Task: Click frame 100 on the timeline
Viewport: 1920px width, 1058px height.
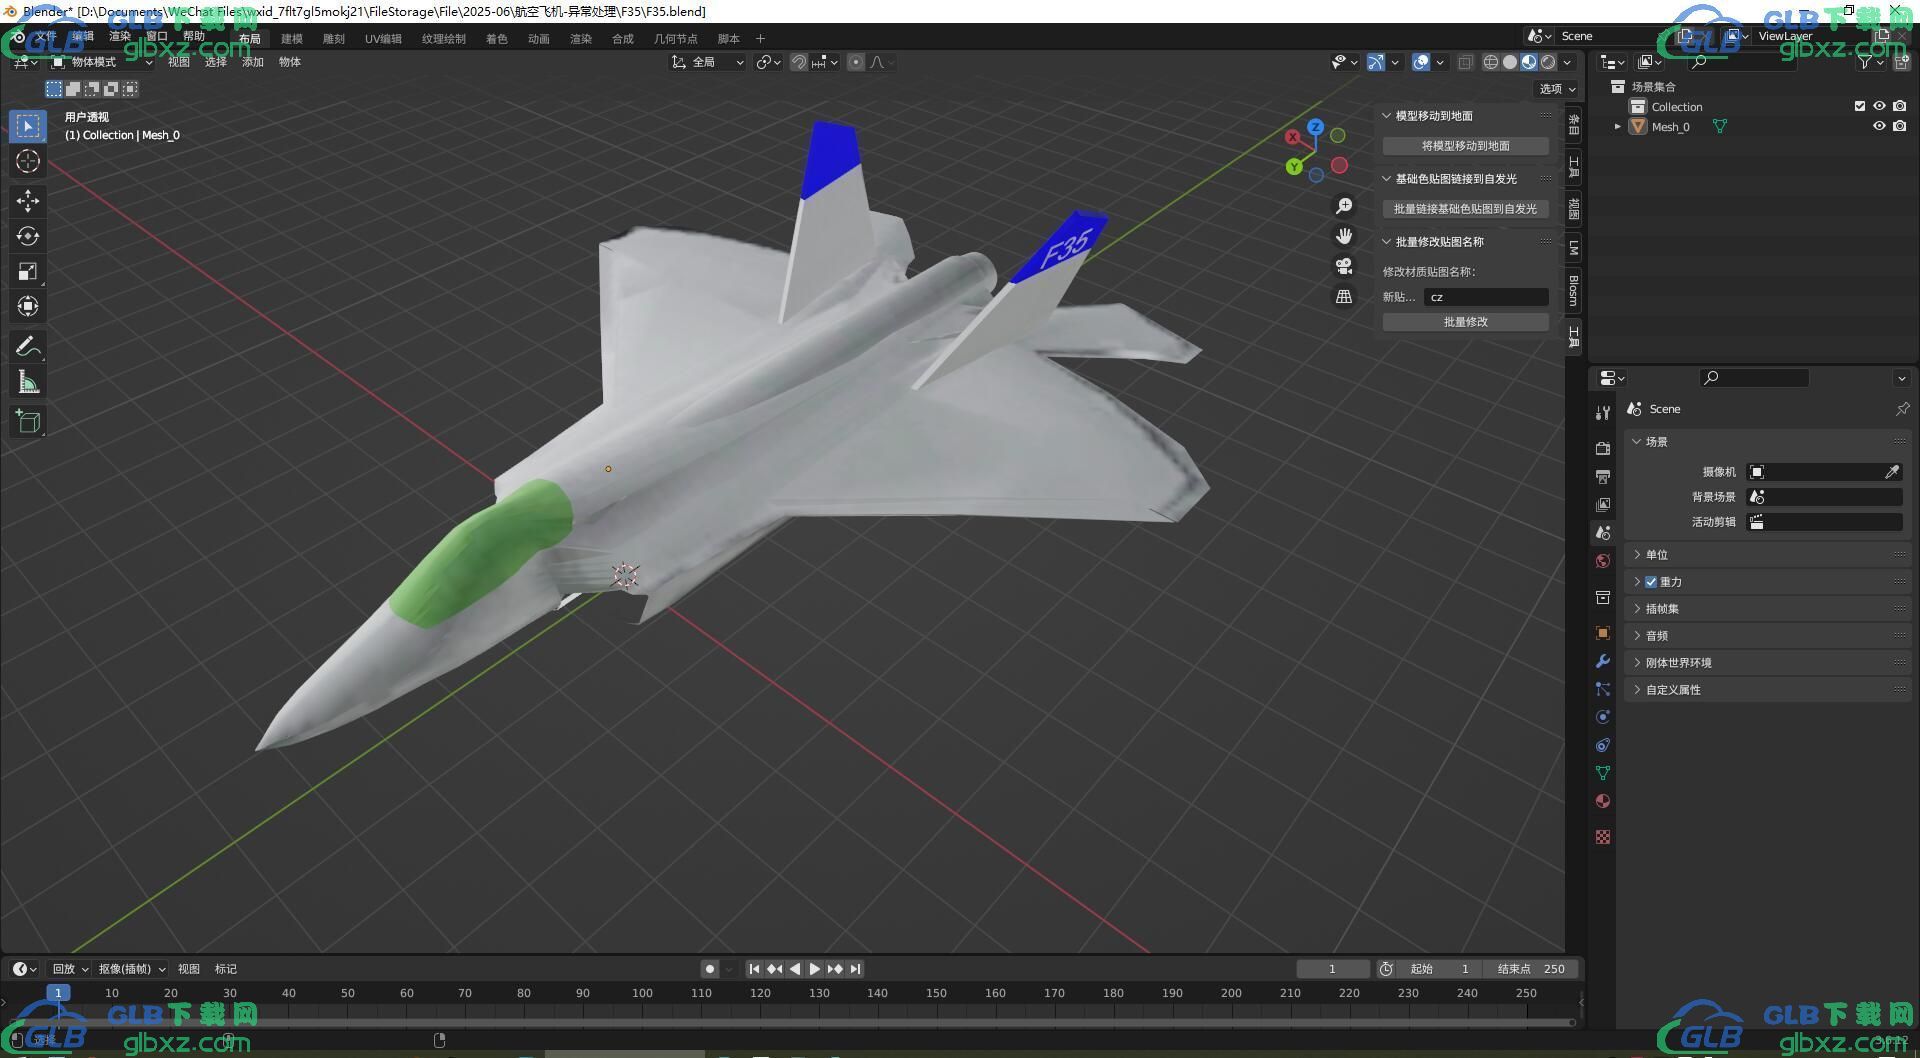Action: tap(642, 993)
